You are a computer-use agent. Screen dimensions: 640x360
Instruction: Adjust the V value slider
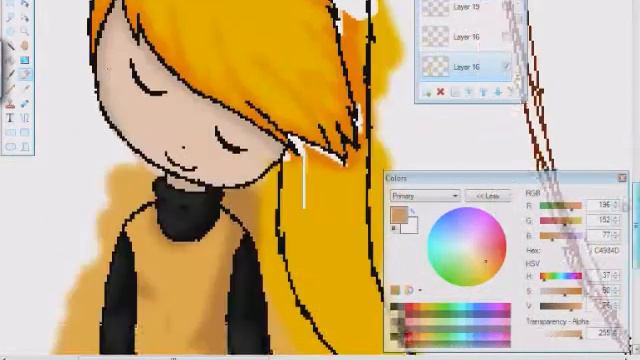pos(561,306)
